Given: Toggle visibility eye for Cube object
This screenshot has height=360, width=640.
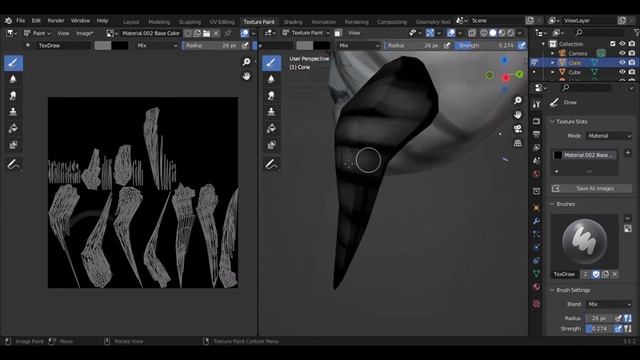Looking at the screenshot, I should point(622,72).
